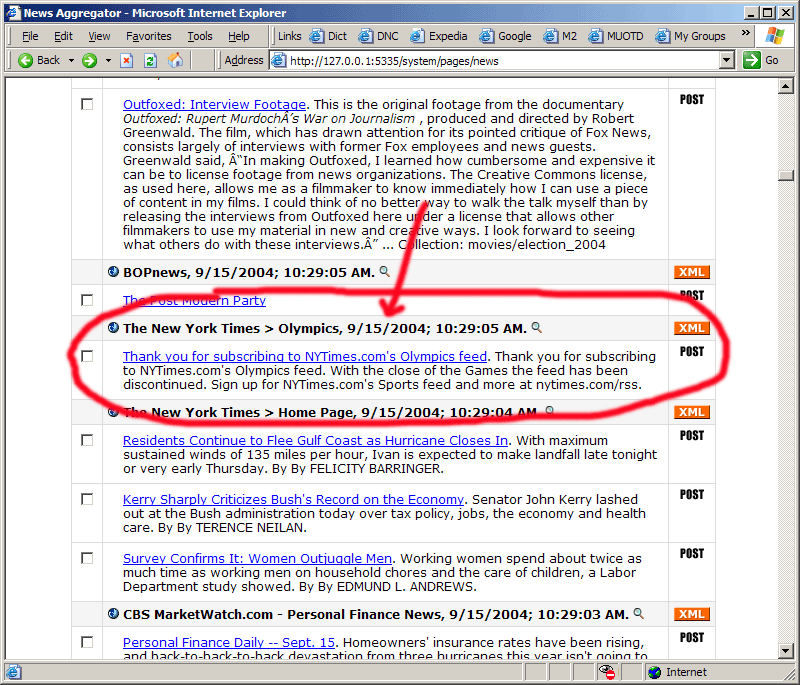Screen dimensions: 800x685
Task: Open the Favorites menu
Action: tap(148, 36)
